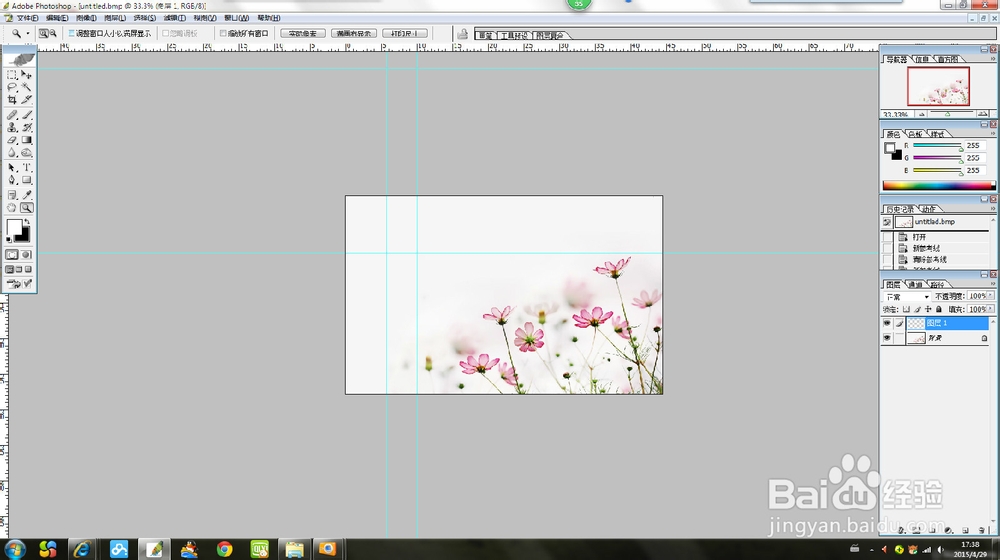
Task: Open the file browser icon in options bar
Action: coord(462,34)
